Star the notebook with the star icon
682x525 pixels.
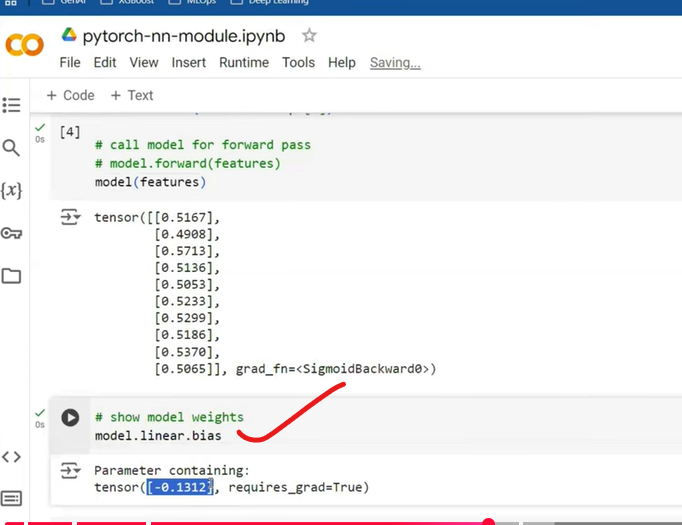[309, 36]
